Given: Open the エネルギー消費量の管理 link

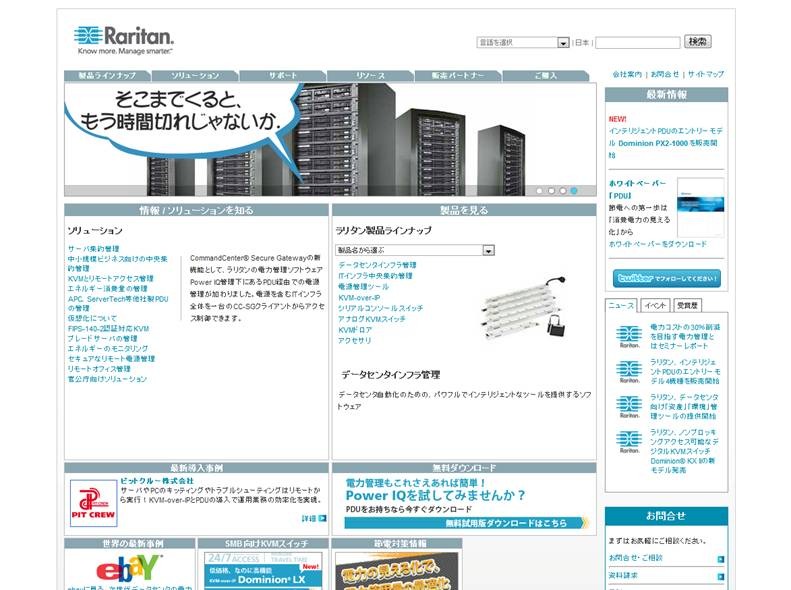Looking at the screenshot, I should [x=107, y=288].
